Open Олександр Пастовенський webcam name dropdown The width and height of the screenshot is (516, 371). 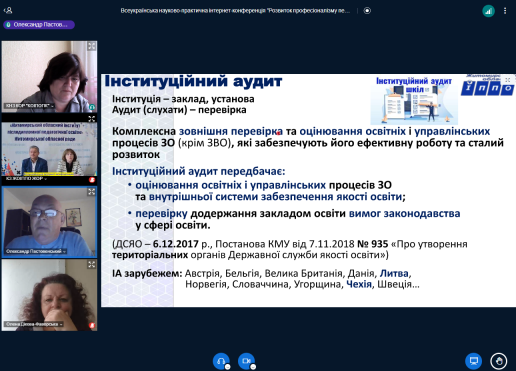pos(36,251)
